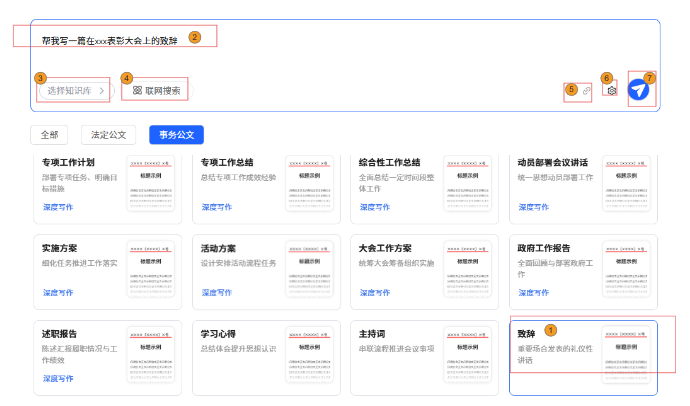Select the 致辞 template card
Image resolution: width=690 pixels, height=406 pixels.
(555, 350)
